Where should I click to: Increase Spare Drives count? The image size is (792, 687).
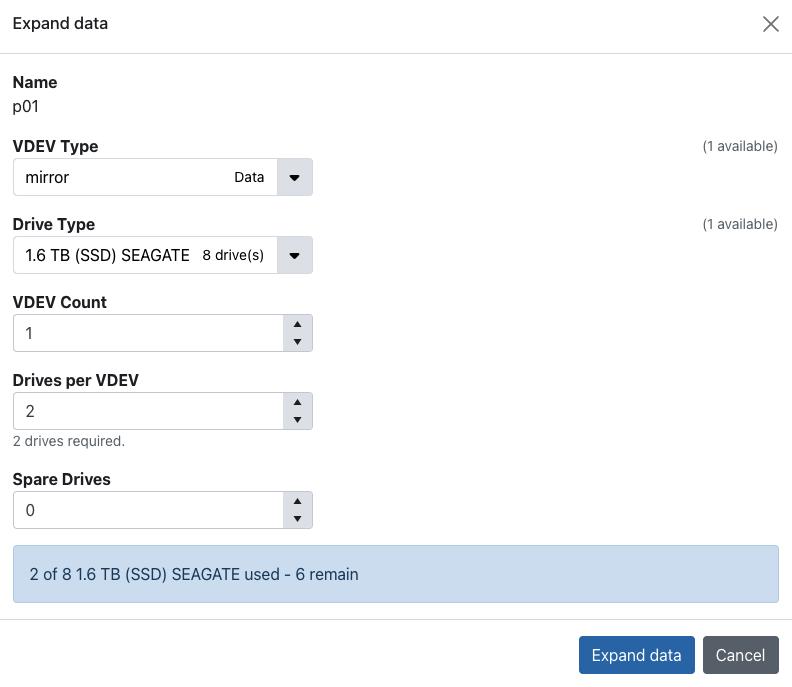(298, 501)
